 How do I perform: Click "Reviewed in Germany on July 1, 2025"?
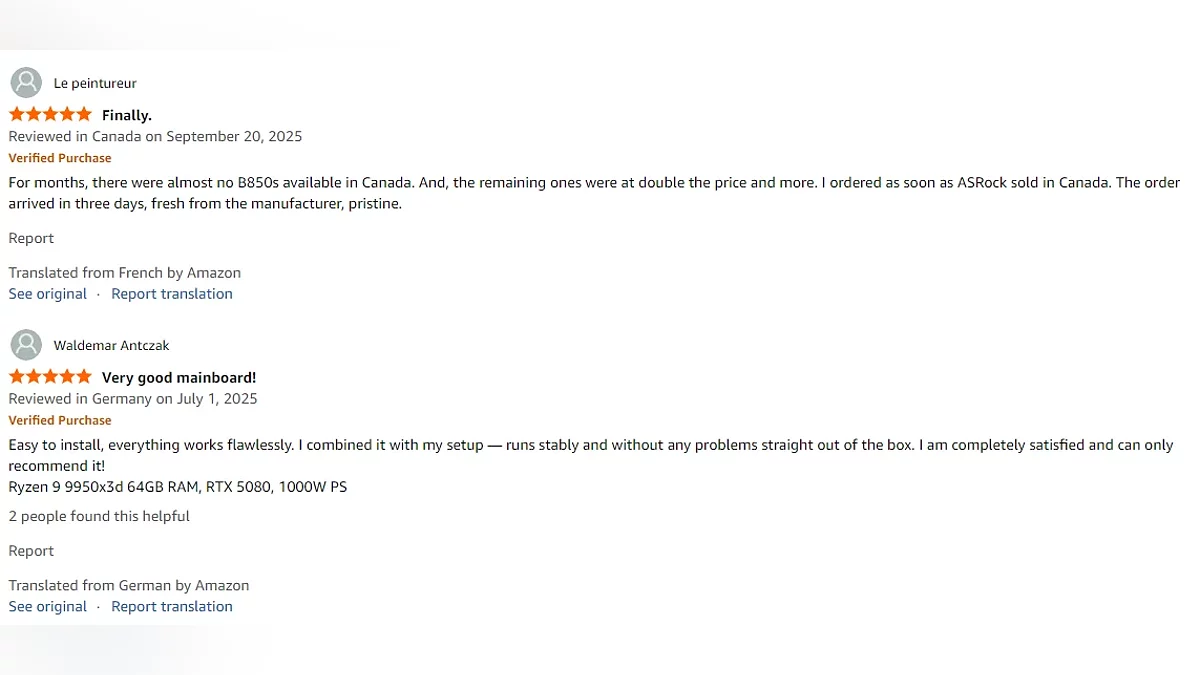[133, 399]
